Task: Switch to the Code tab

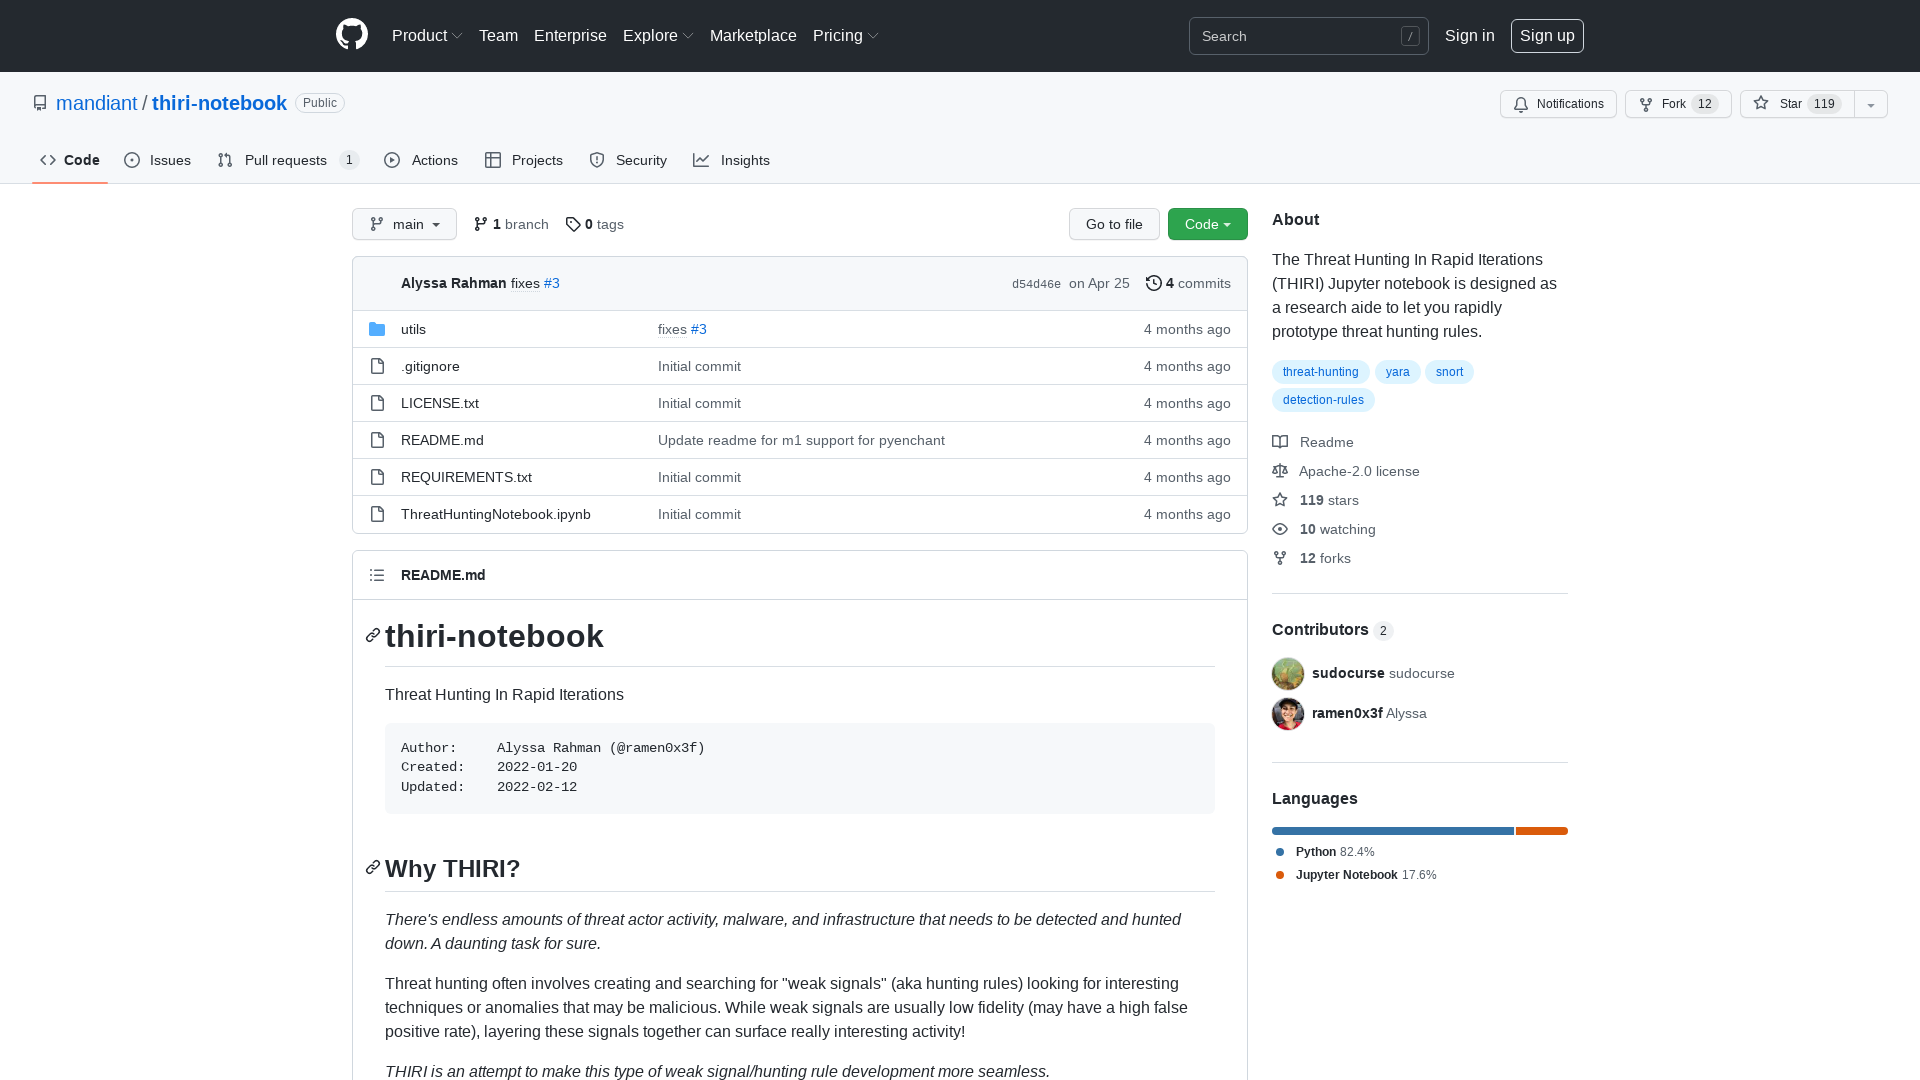Action: click(x=70, y=160)
